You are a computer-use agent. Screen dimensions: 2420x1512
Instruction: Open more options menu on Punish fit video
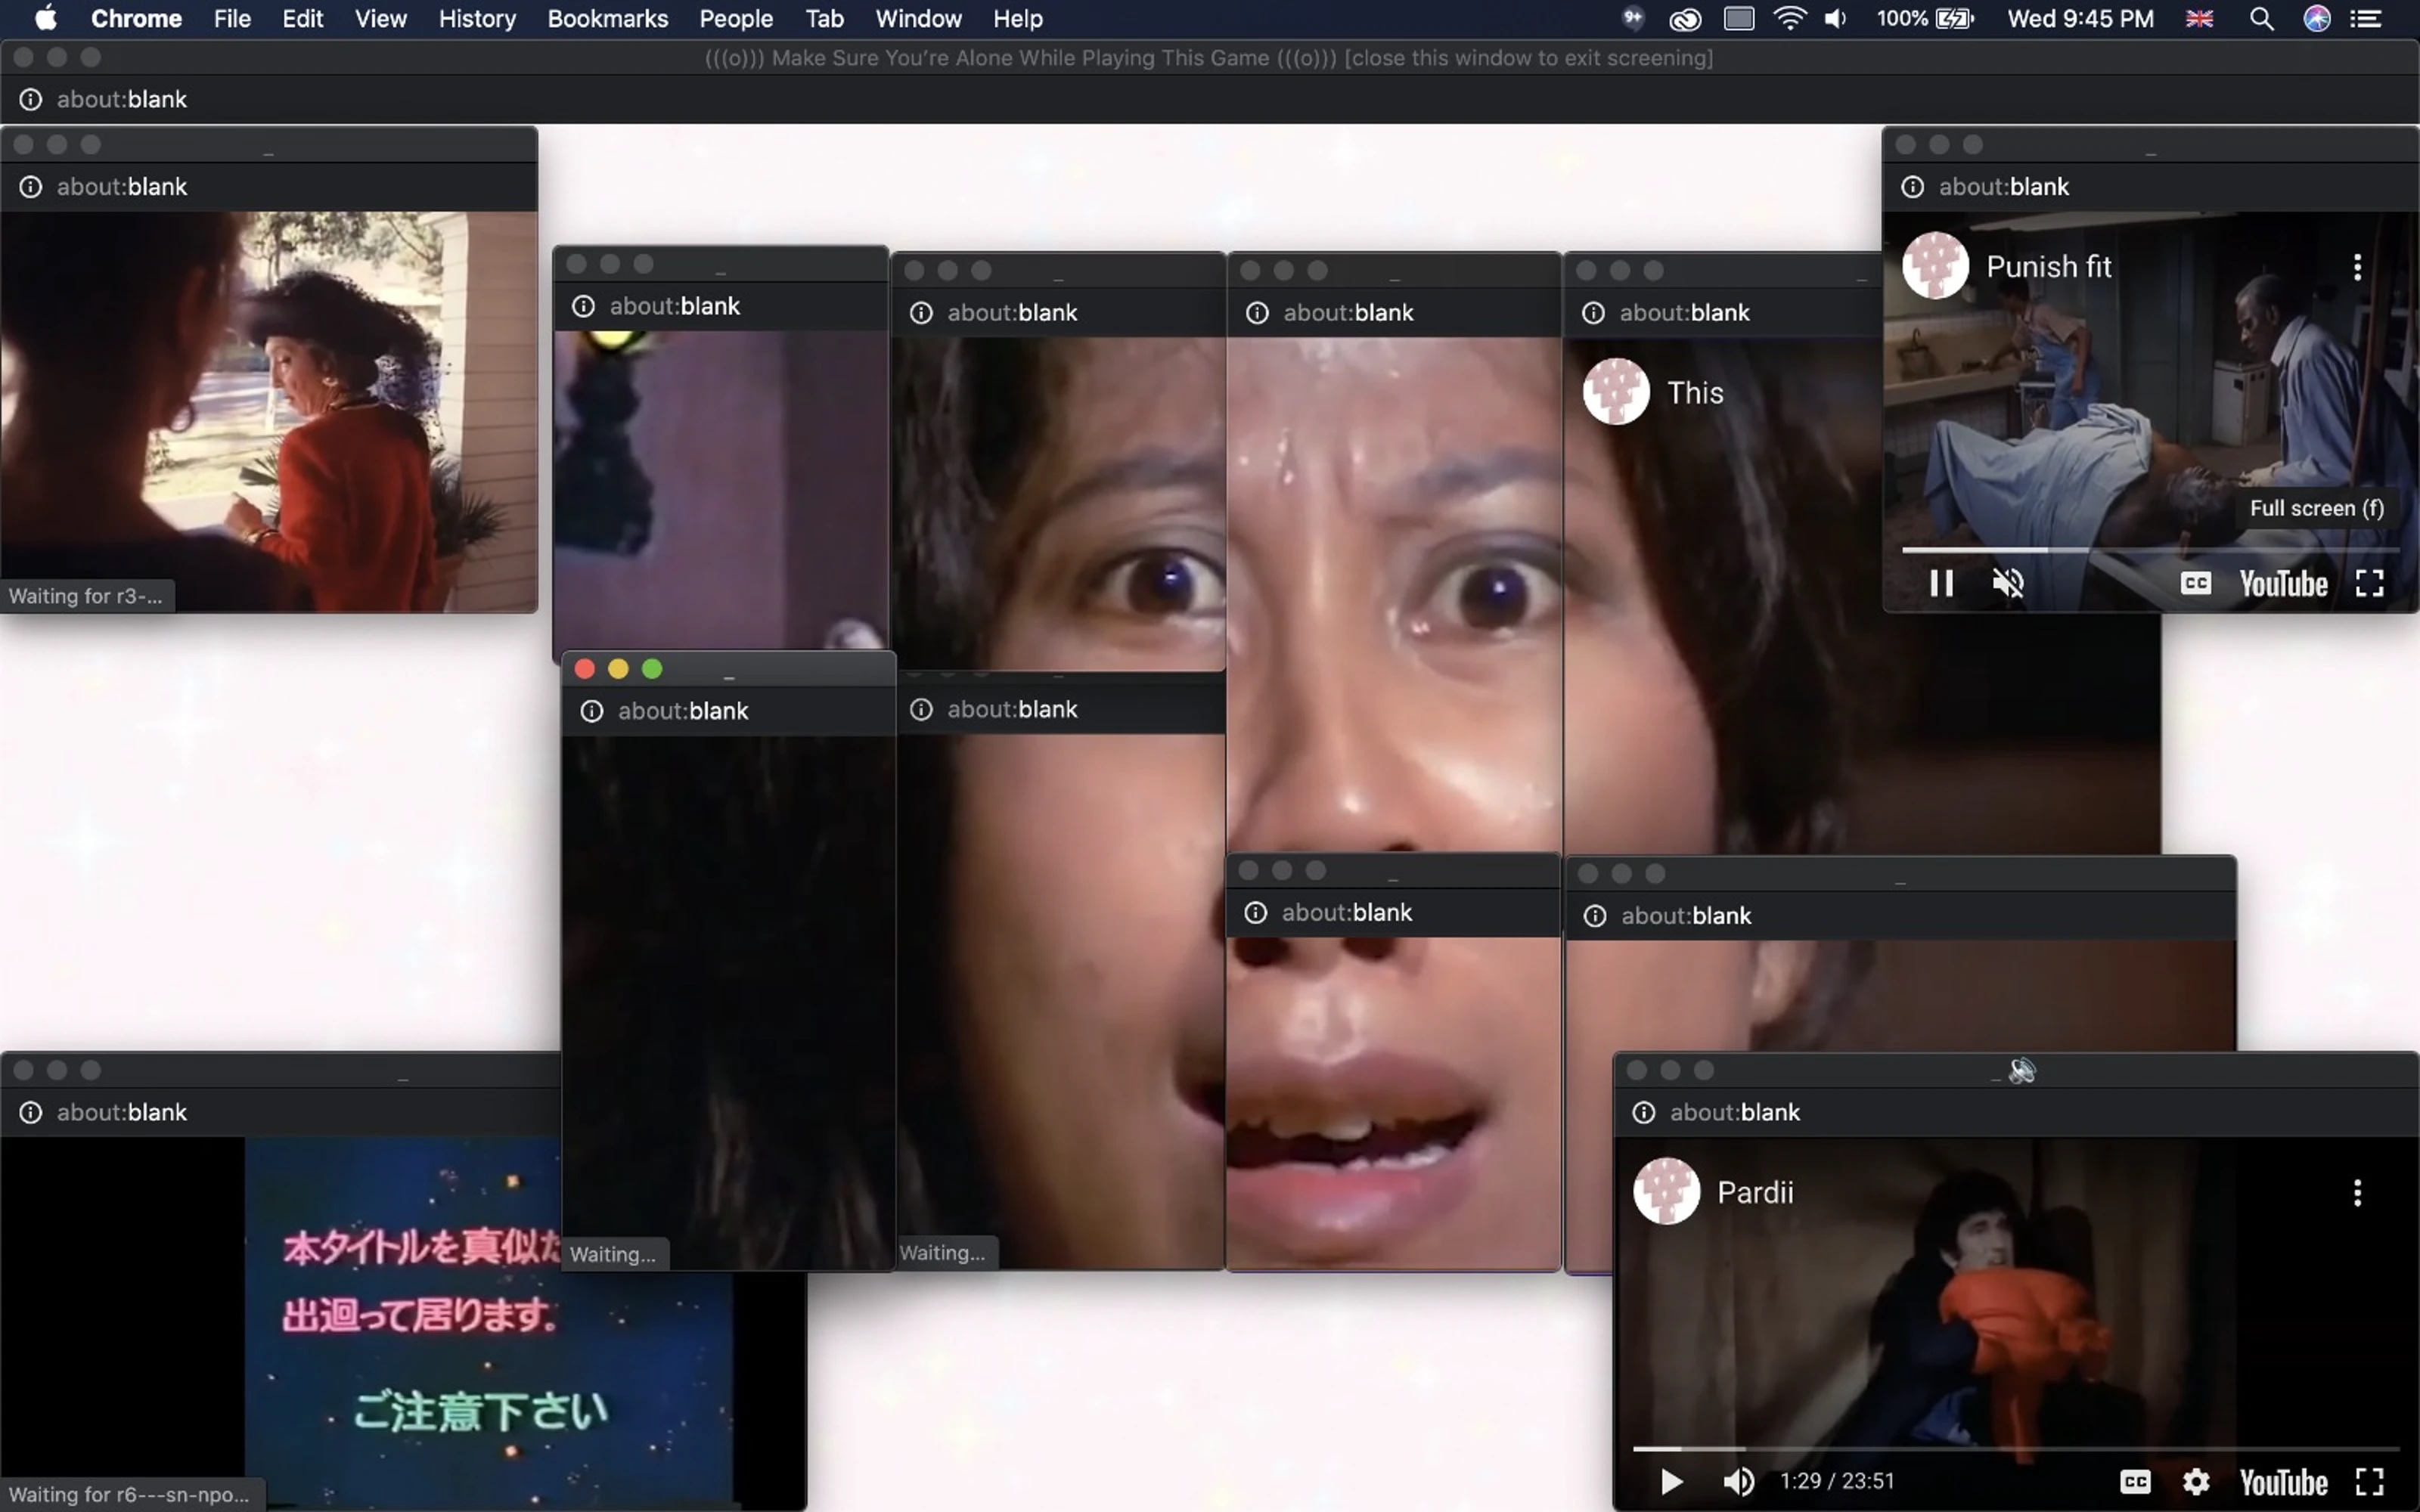click(2357, 267)
